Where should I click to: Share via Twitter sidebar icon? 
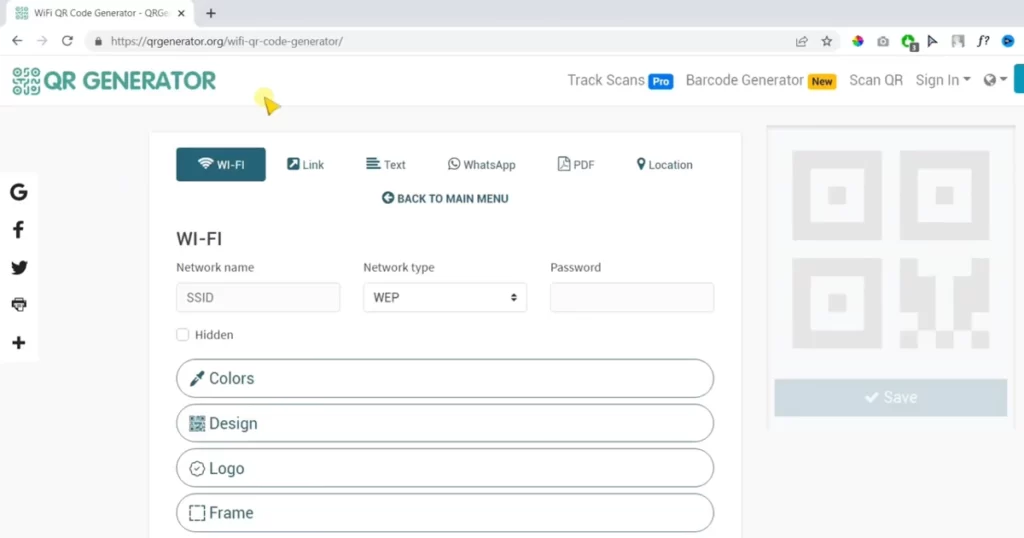pyautogui.click(x=19, y=268)
